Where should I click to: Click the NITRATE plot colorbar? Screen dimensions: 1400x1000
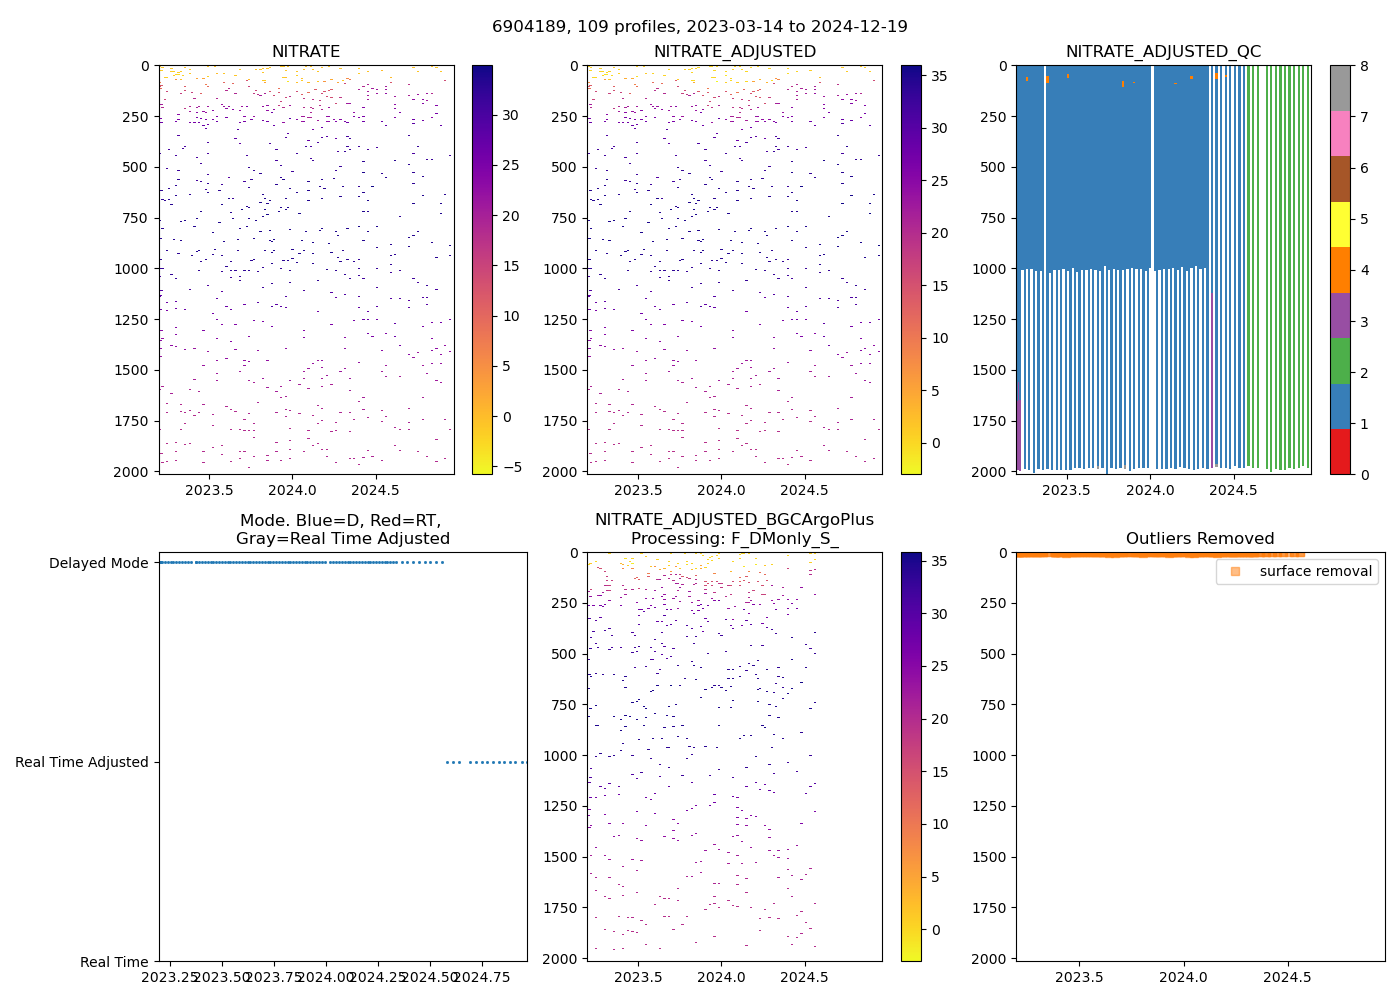482,270
